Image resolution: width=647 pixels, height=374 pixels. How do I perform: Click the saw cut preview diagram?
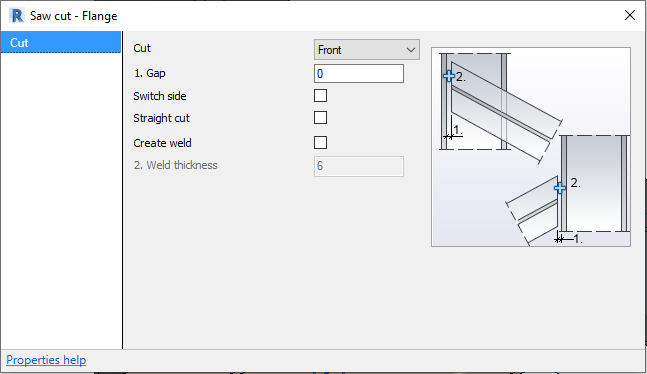(531, 147)
